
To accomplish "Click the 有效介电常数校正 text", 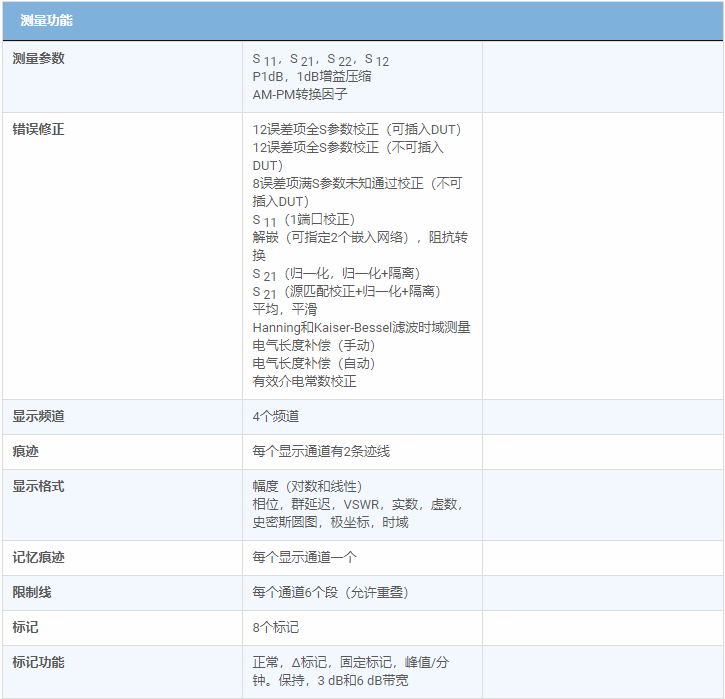I will coord(304,381).
